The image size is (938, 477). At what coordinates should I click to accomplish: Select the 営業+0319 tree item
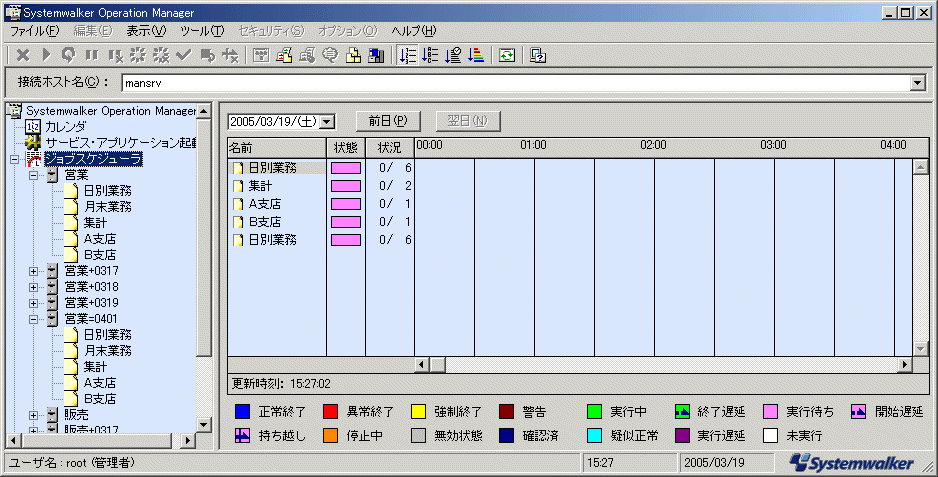tap(92, 303)
